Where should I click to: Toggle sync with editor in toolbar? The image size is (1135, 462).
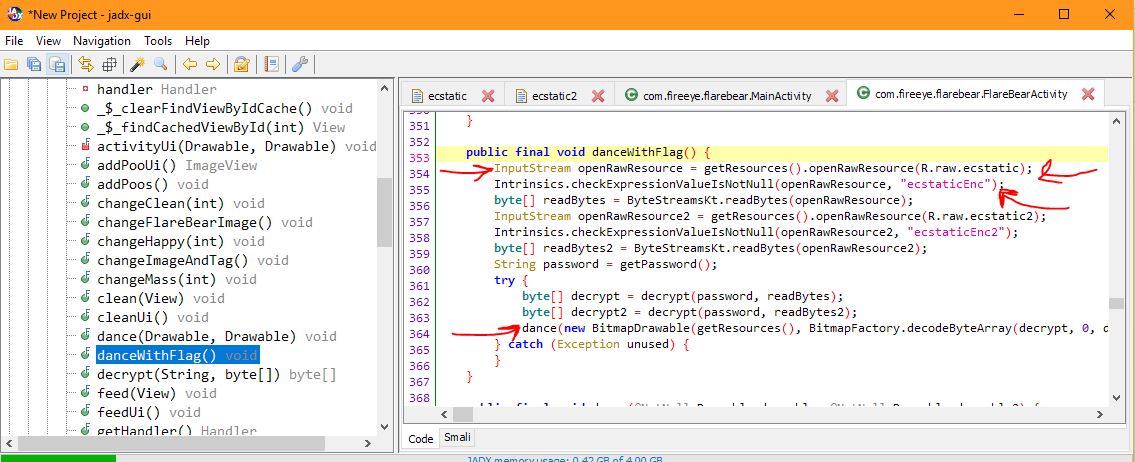pyautogui.click(x=85, y=65)
